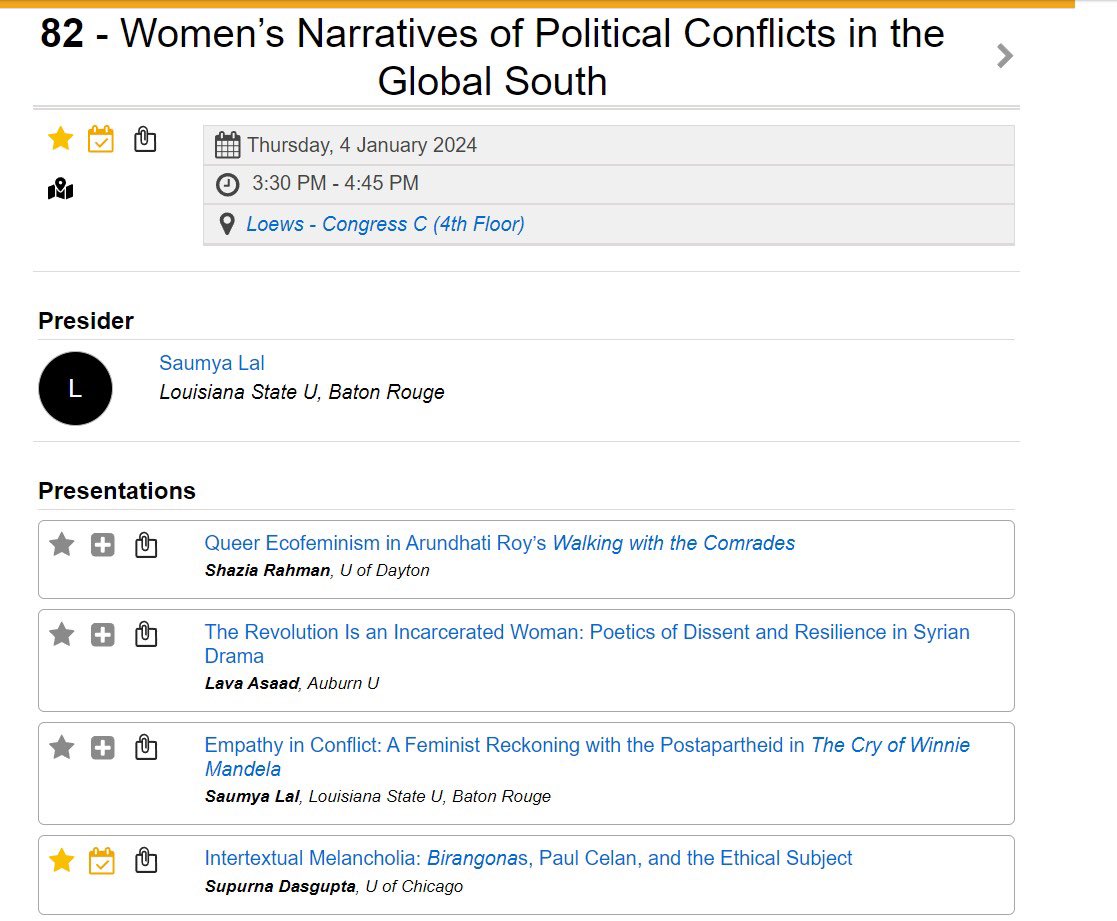Click presenter name Lava Asaad
1117x921 pixels.
click(251, 684)
